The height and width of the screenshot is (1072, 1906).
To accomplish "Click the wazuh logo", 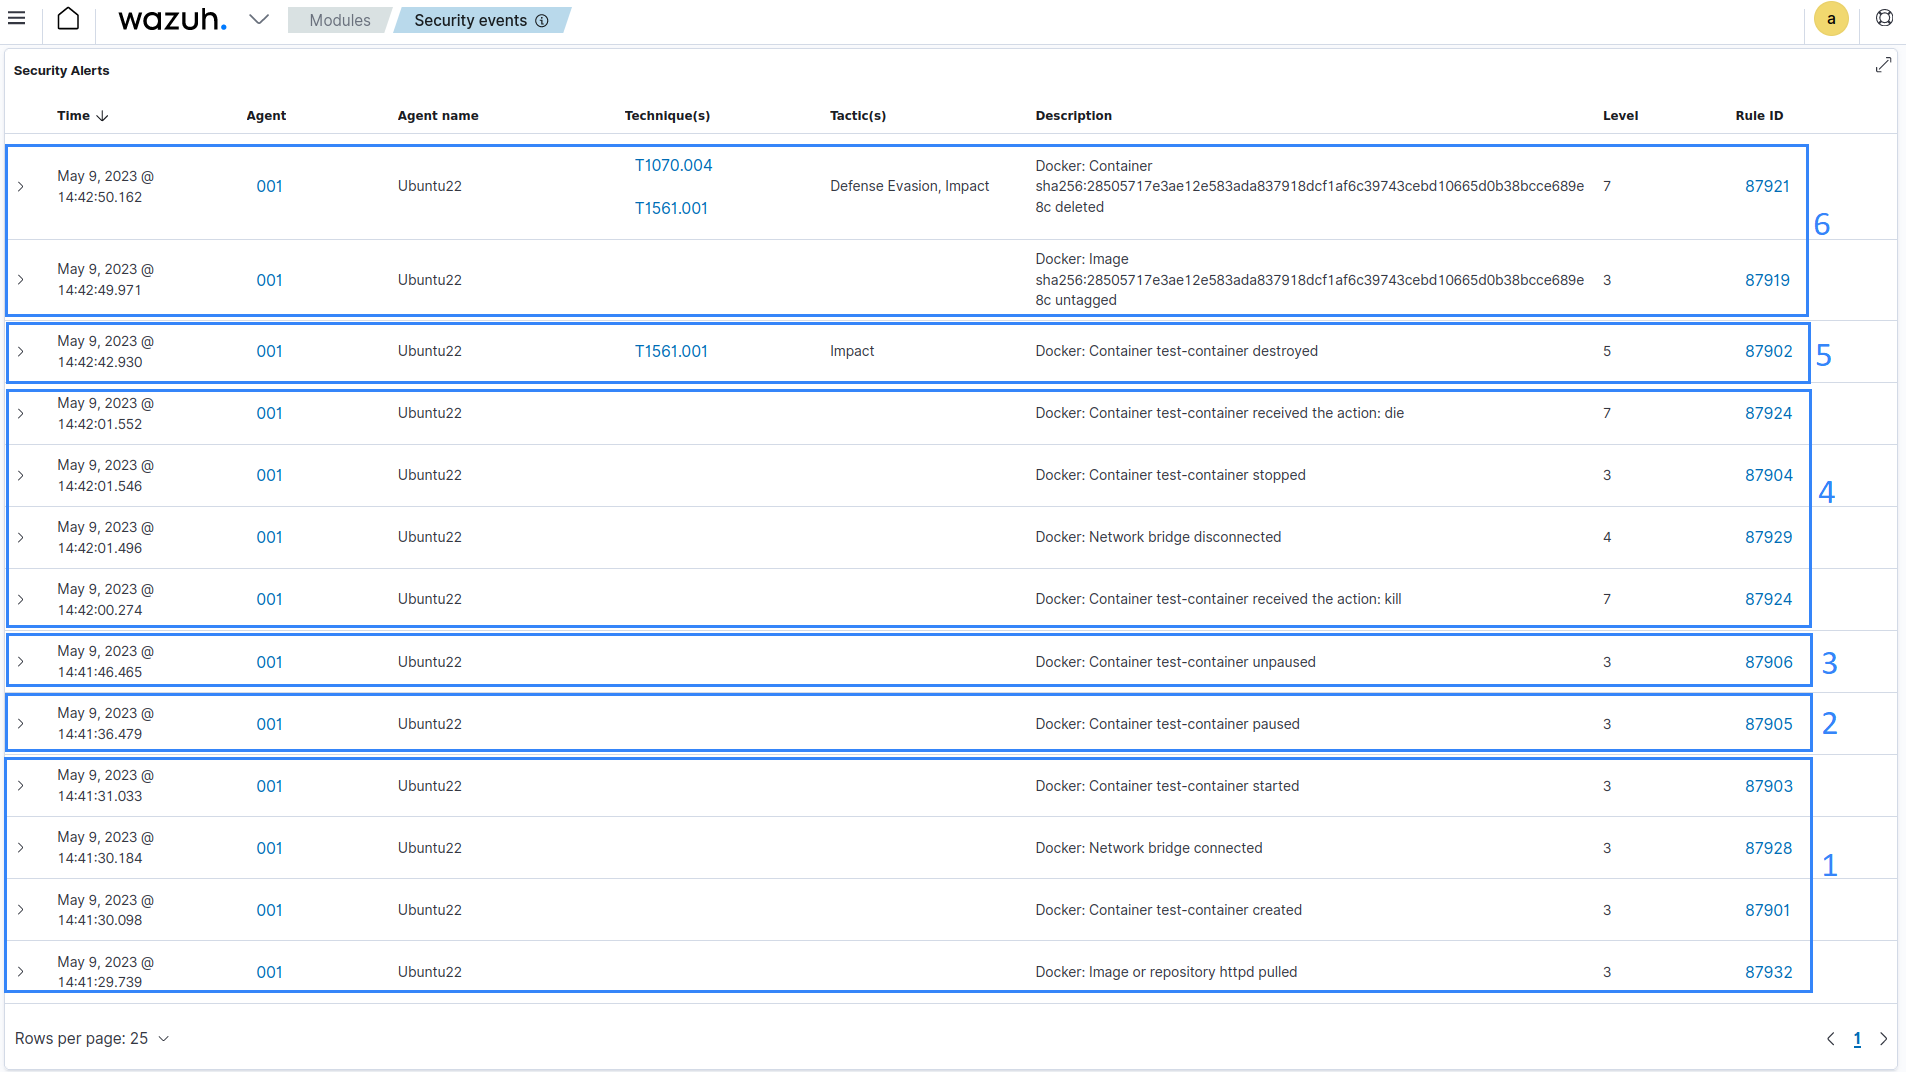I will pos(172,20).
